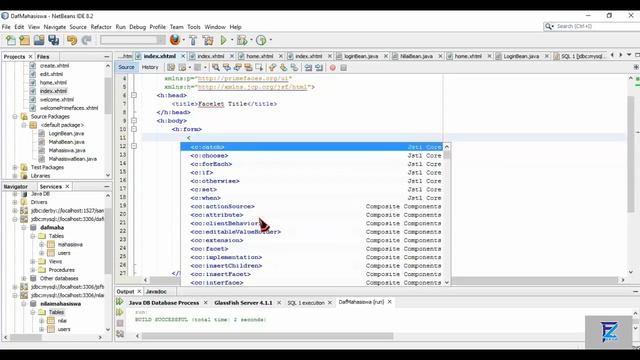The height and width of the screenshot is (360, 640).
Task: Toggle Highlight Search in the editor toolbar
Action: pyautogui.click(x=248, y=67)
